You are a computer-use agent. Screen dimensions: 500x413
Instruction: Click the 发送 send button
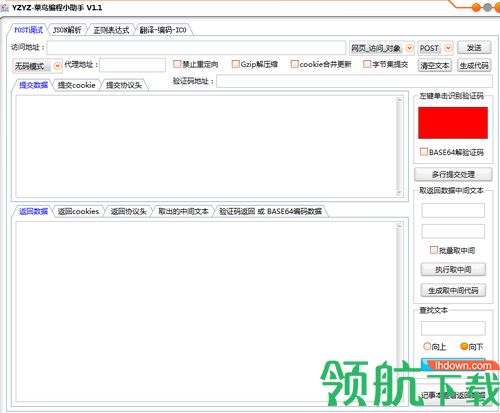(474, 48)
